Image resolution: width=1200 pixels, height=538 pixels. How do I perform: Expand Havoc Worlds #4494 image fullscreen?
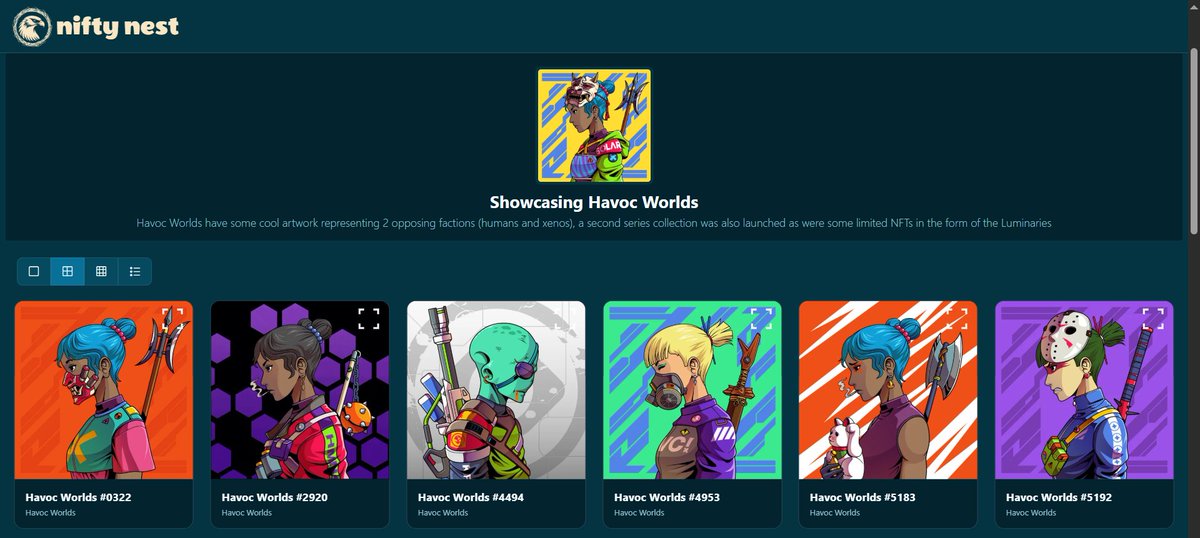click(x=565, y=319)
